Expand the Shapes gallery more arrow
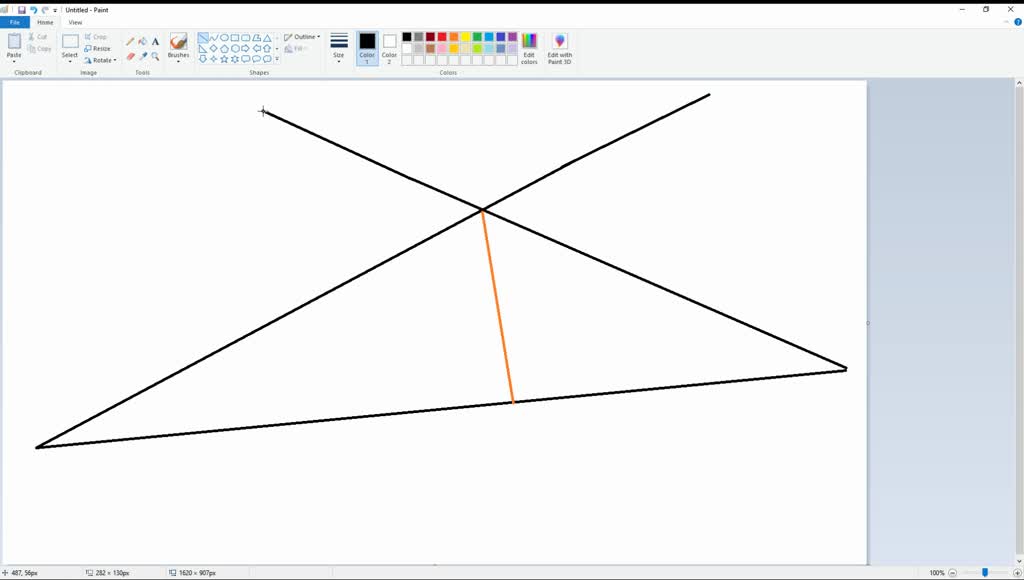Viewport: 1024px width, 580px height. [x=277, y=59]
